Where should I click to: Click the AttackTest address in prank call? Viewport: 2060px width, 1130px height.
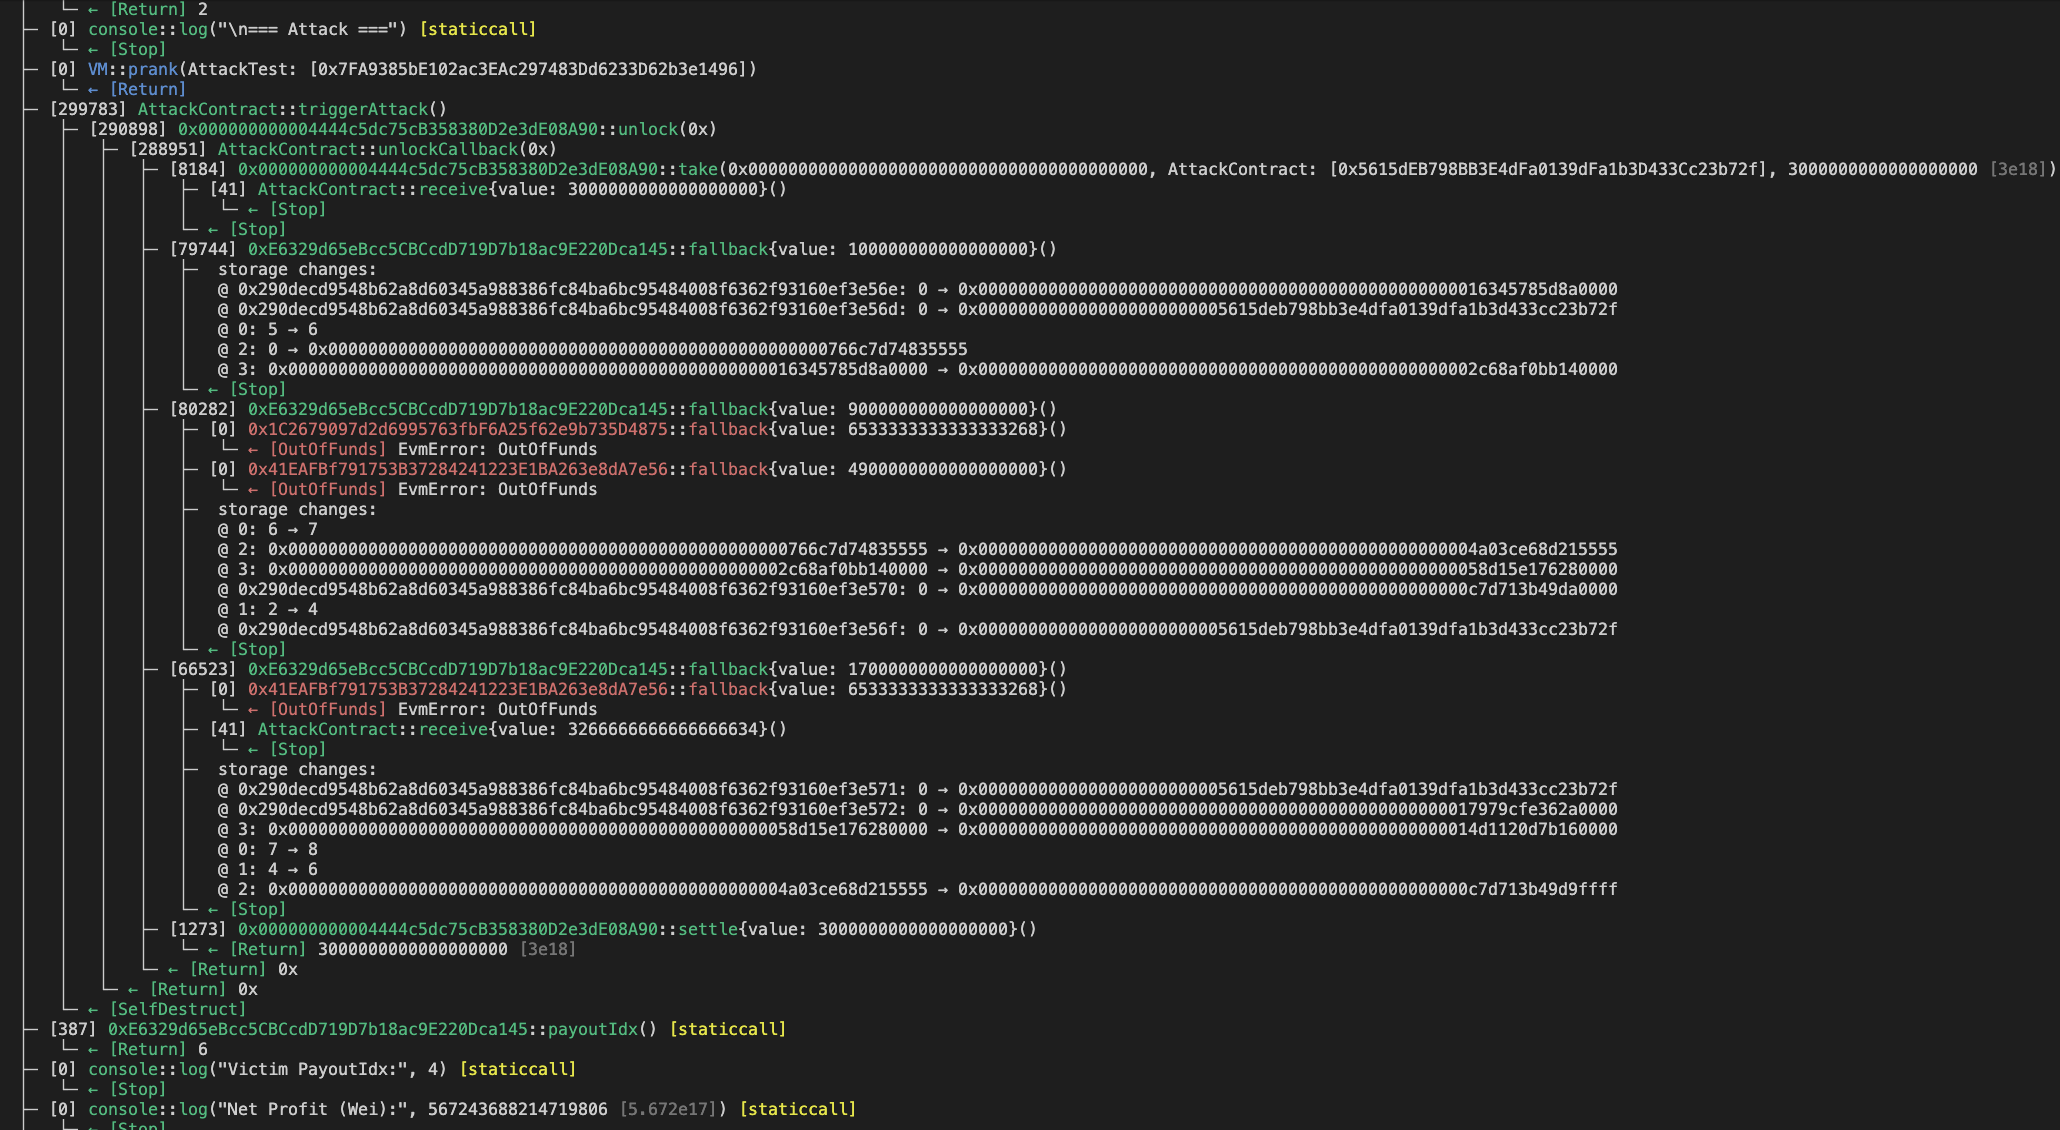point(530,69)
